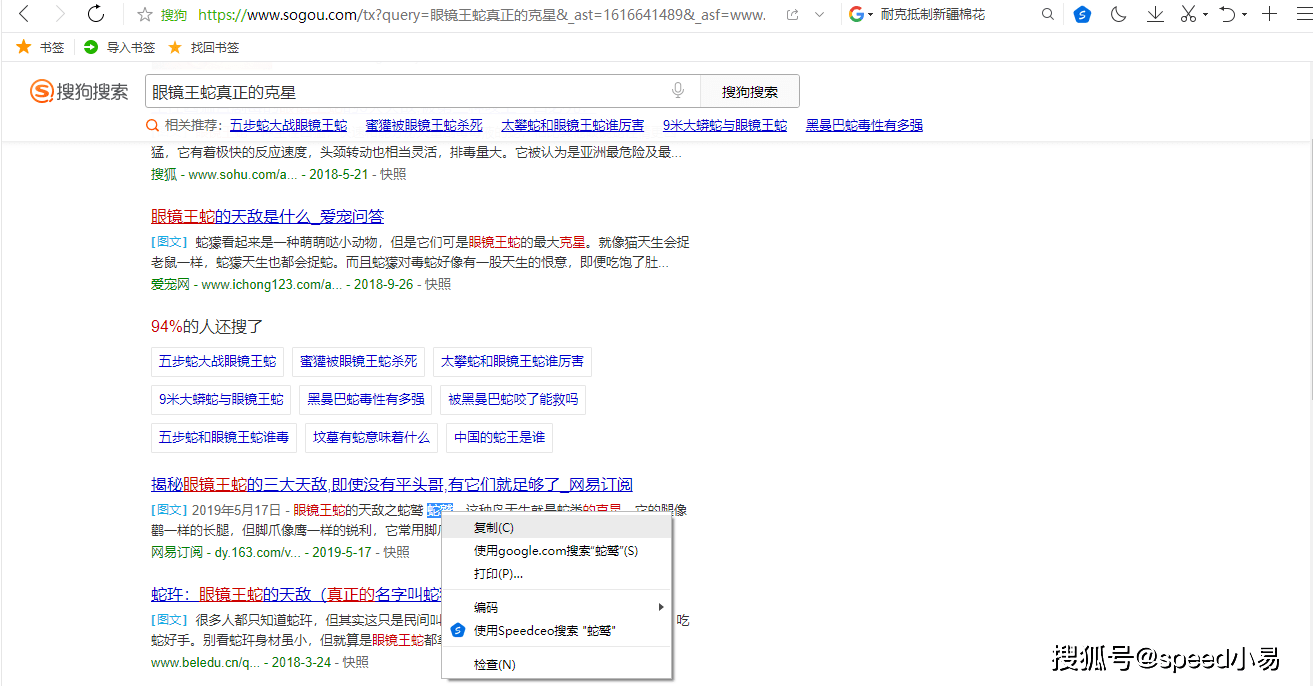1313x686 pixels.
Task: Expand the undo arrow dropdown
Action: point(1244,15)
